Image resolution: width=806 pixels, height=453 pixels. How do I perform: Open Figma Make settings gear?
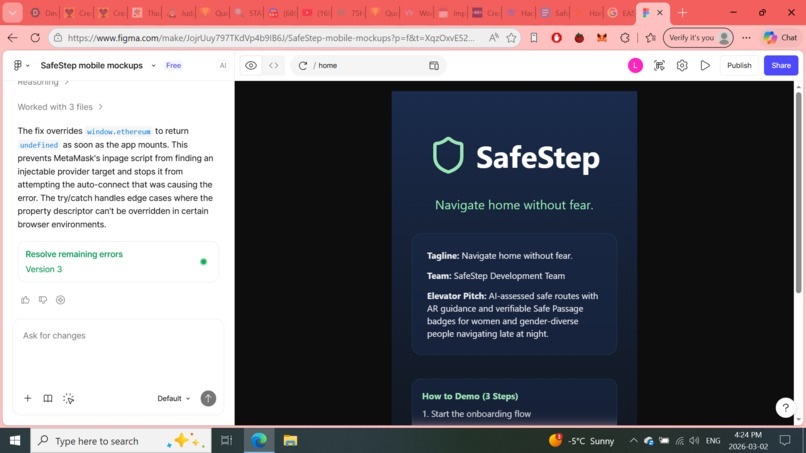(682, 65)
